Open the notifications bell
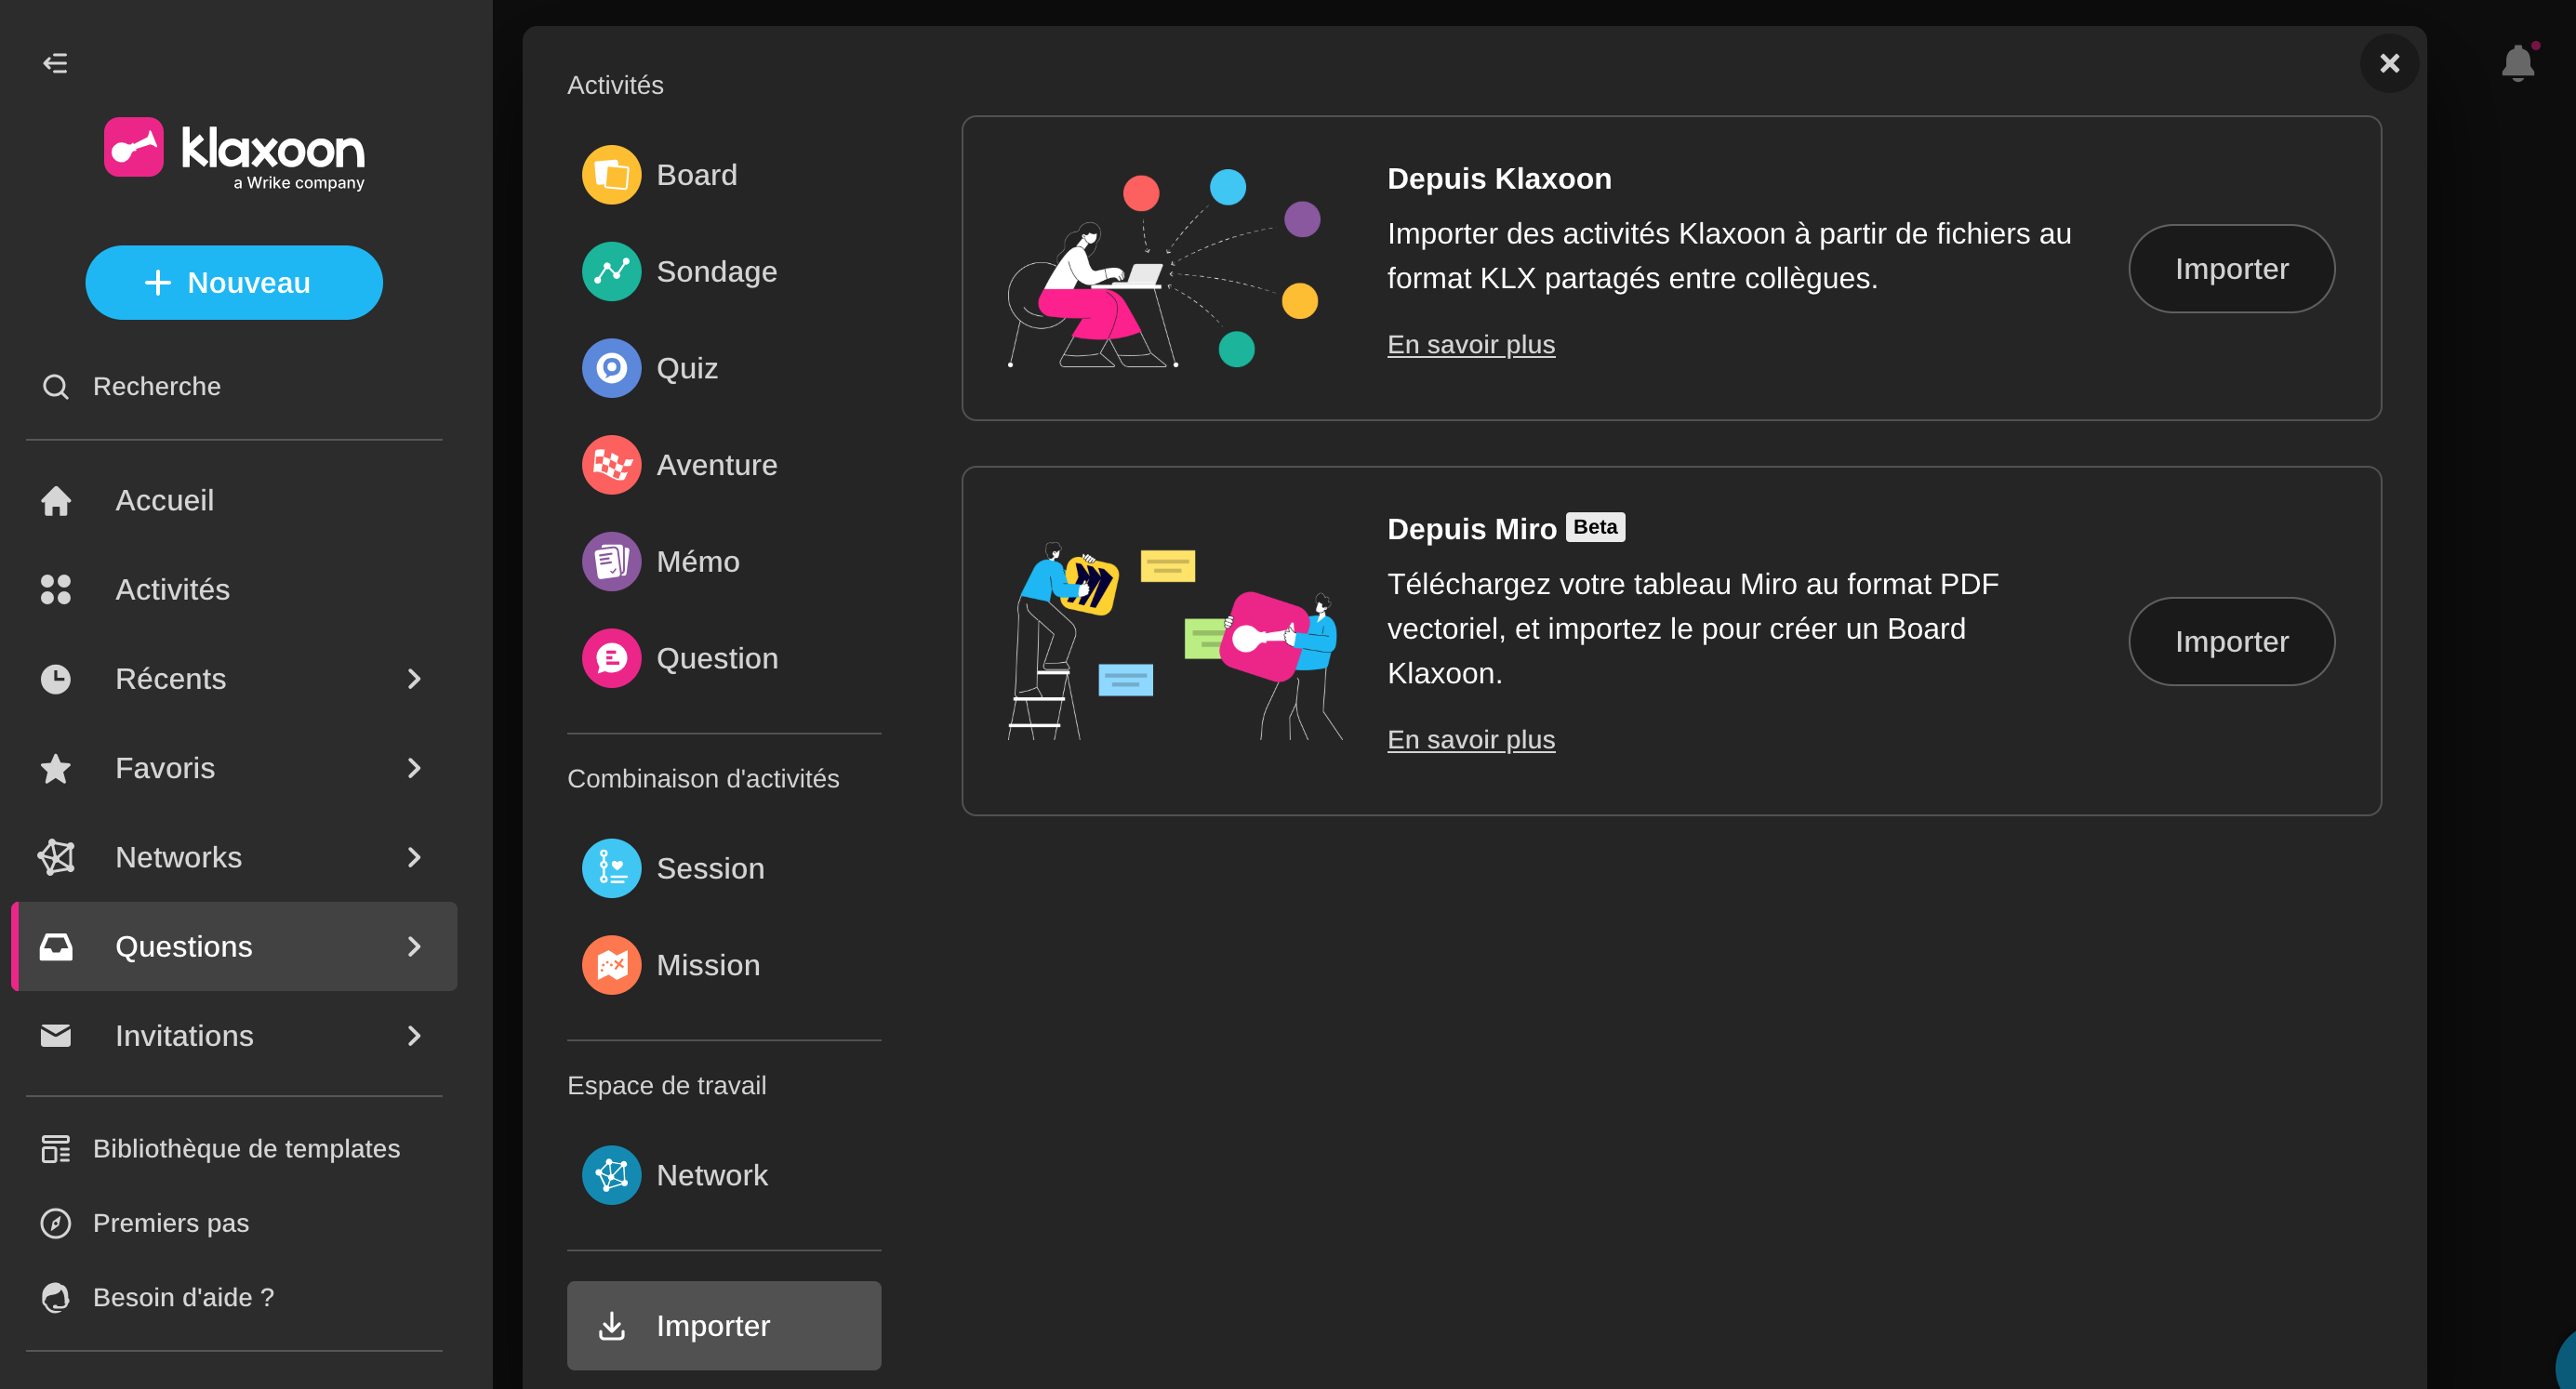 click(x=2517, y=63)
